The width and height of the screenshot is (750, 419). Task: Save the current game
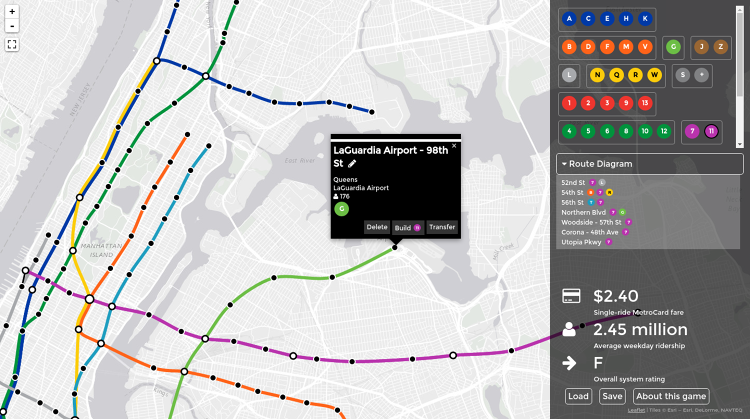612,397
